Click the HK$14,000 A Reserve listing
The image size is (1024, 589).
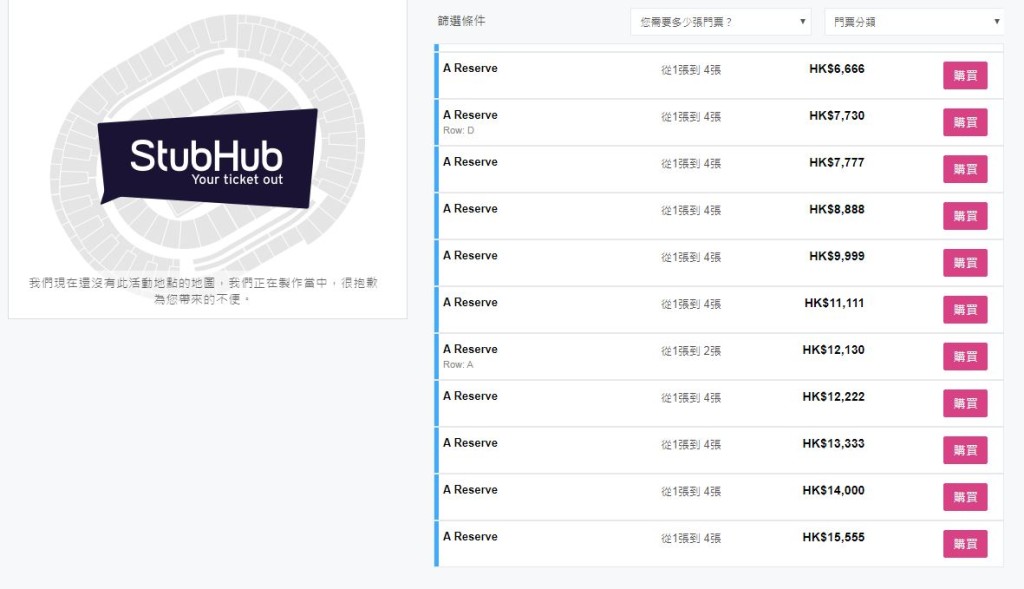click(x=600, y=496)
